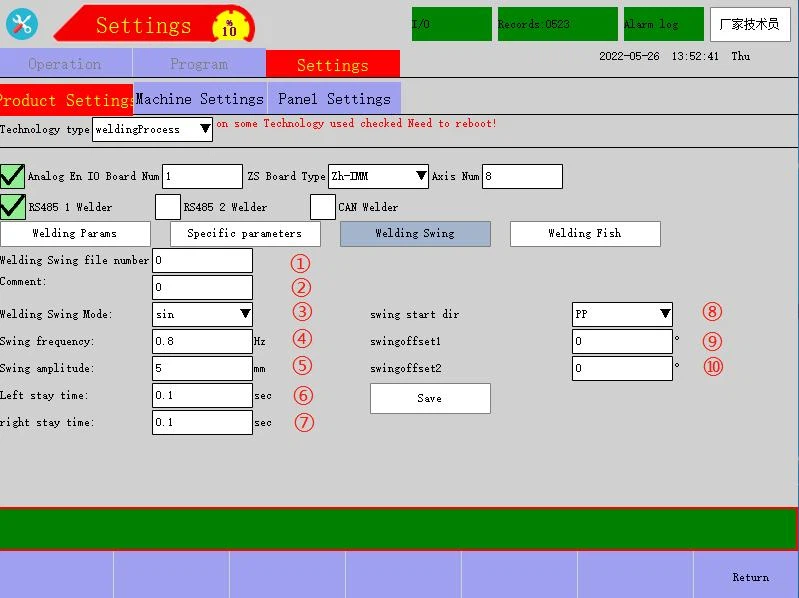799x598 pixels.
Task: Click the Swing frequency input field
Action: point(202,341)
